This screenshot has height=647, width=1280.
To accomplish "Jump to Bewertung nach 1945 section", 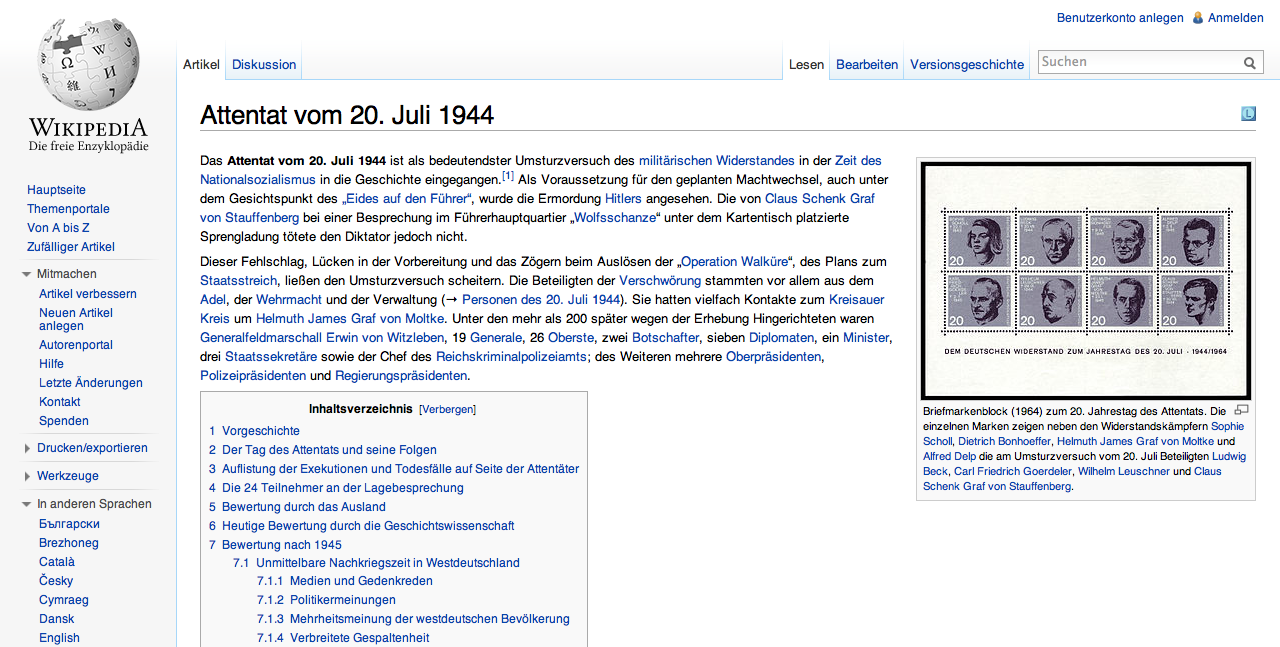I will coord(275,545).
